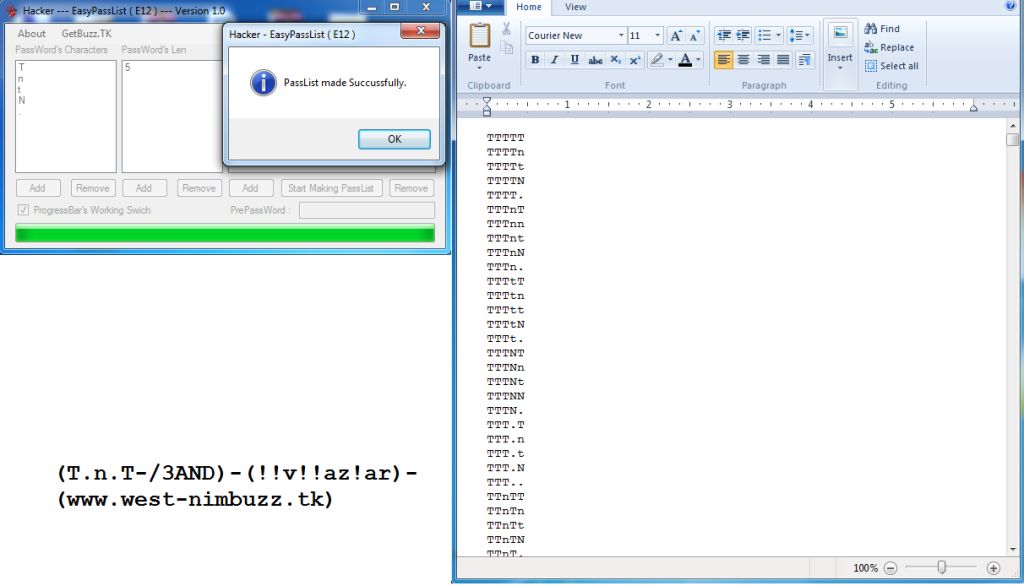The width and height of the screenshot is (1024, 586).
Task: Select the length value 5 in the Len list
Action: click(x=128, y=67)
